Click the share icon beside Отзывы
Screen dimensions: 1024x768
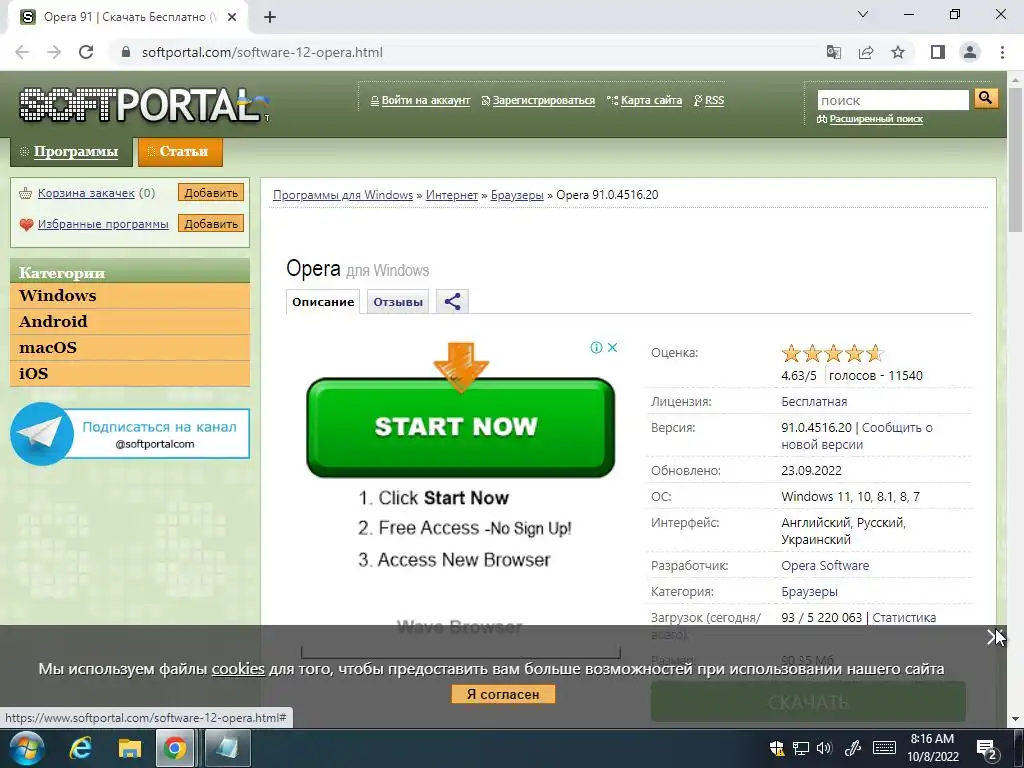[x=452, y=302]
